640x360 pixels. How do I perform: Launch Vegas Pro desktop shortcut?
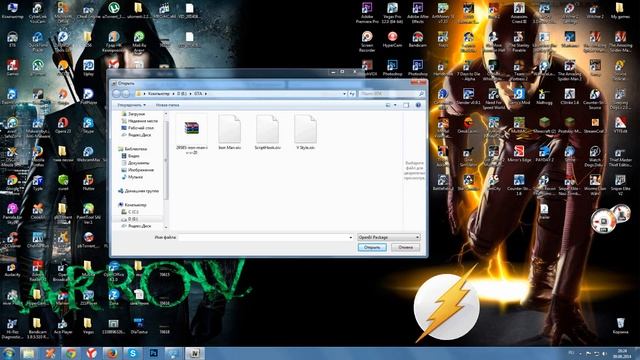point(392,12)
